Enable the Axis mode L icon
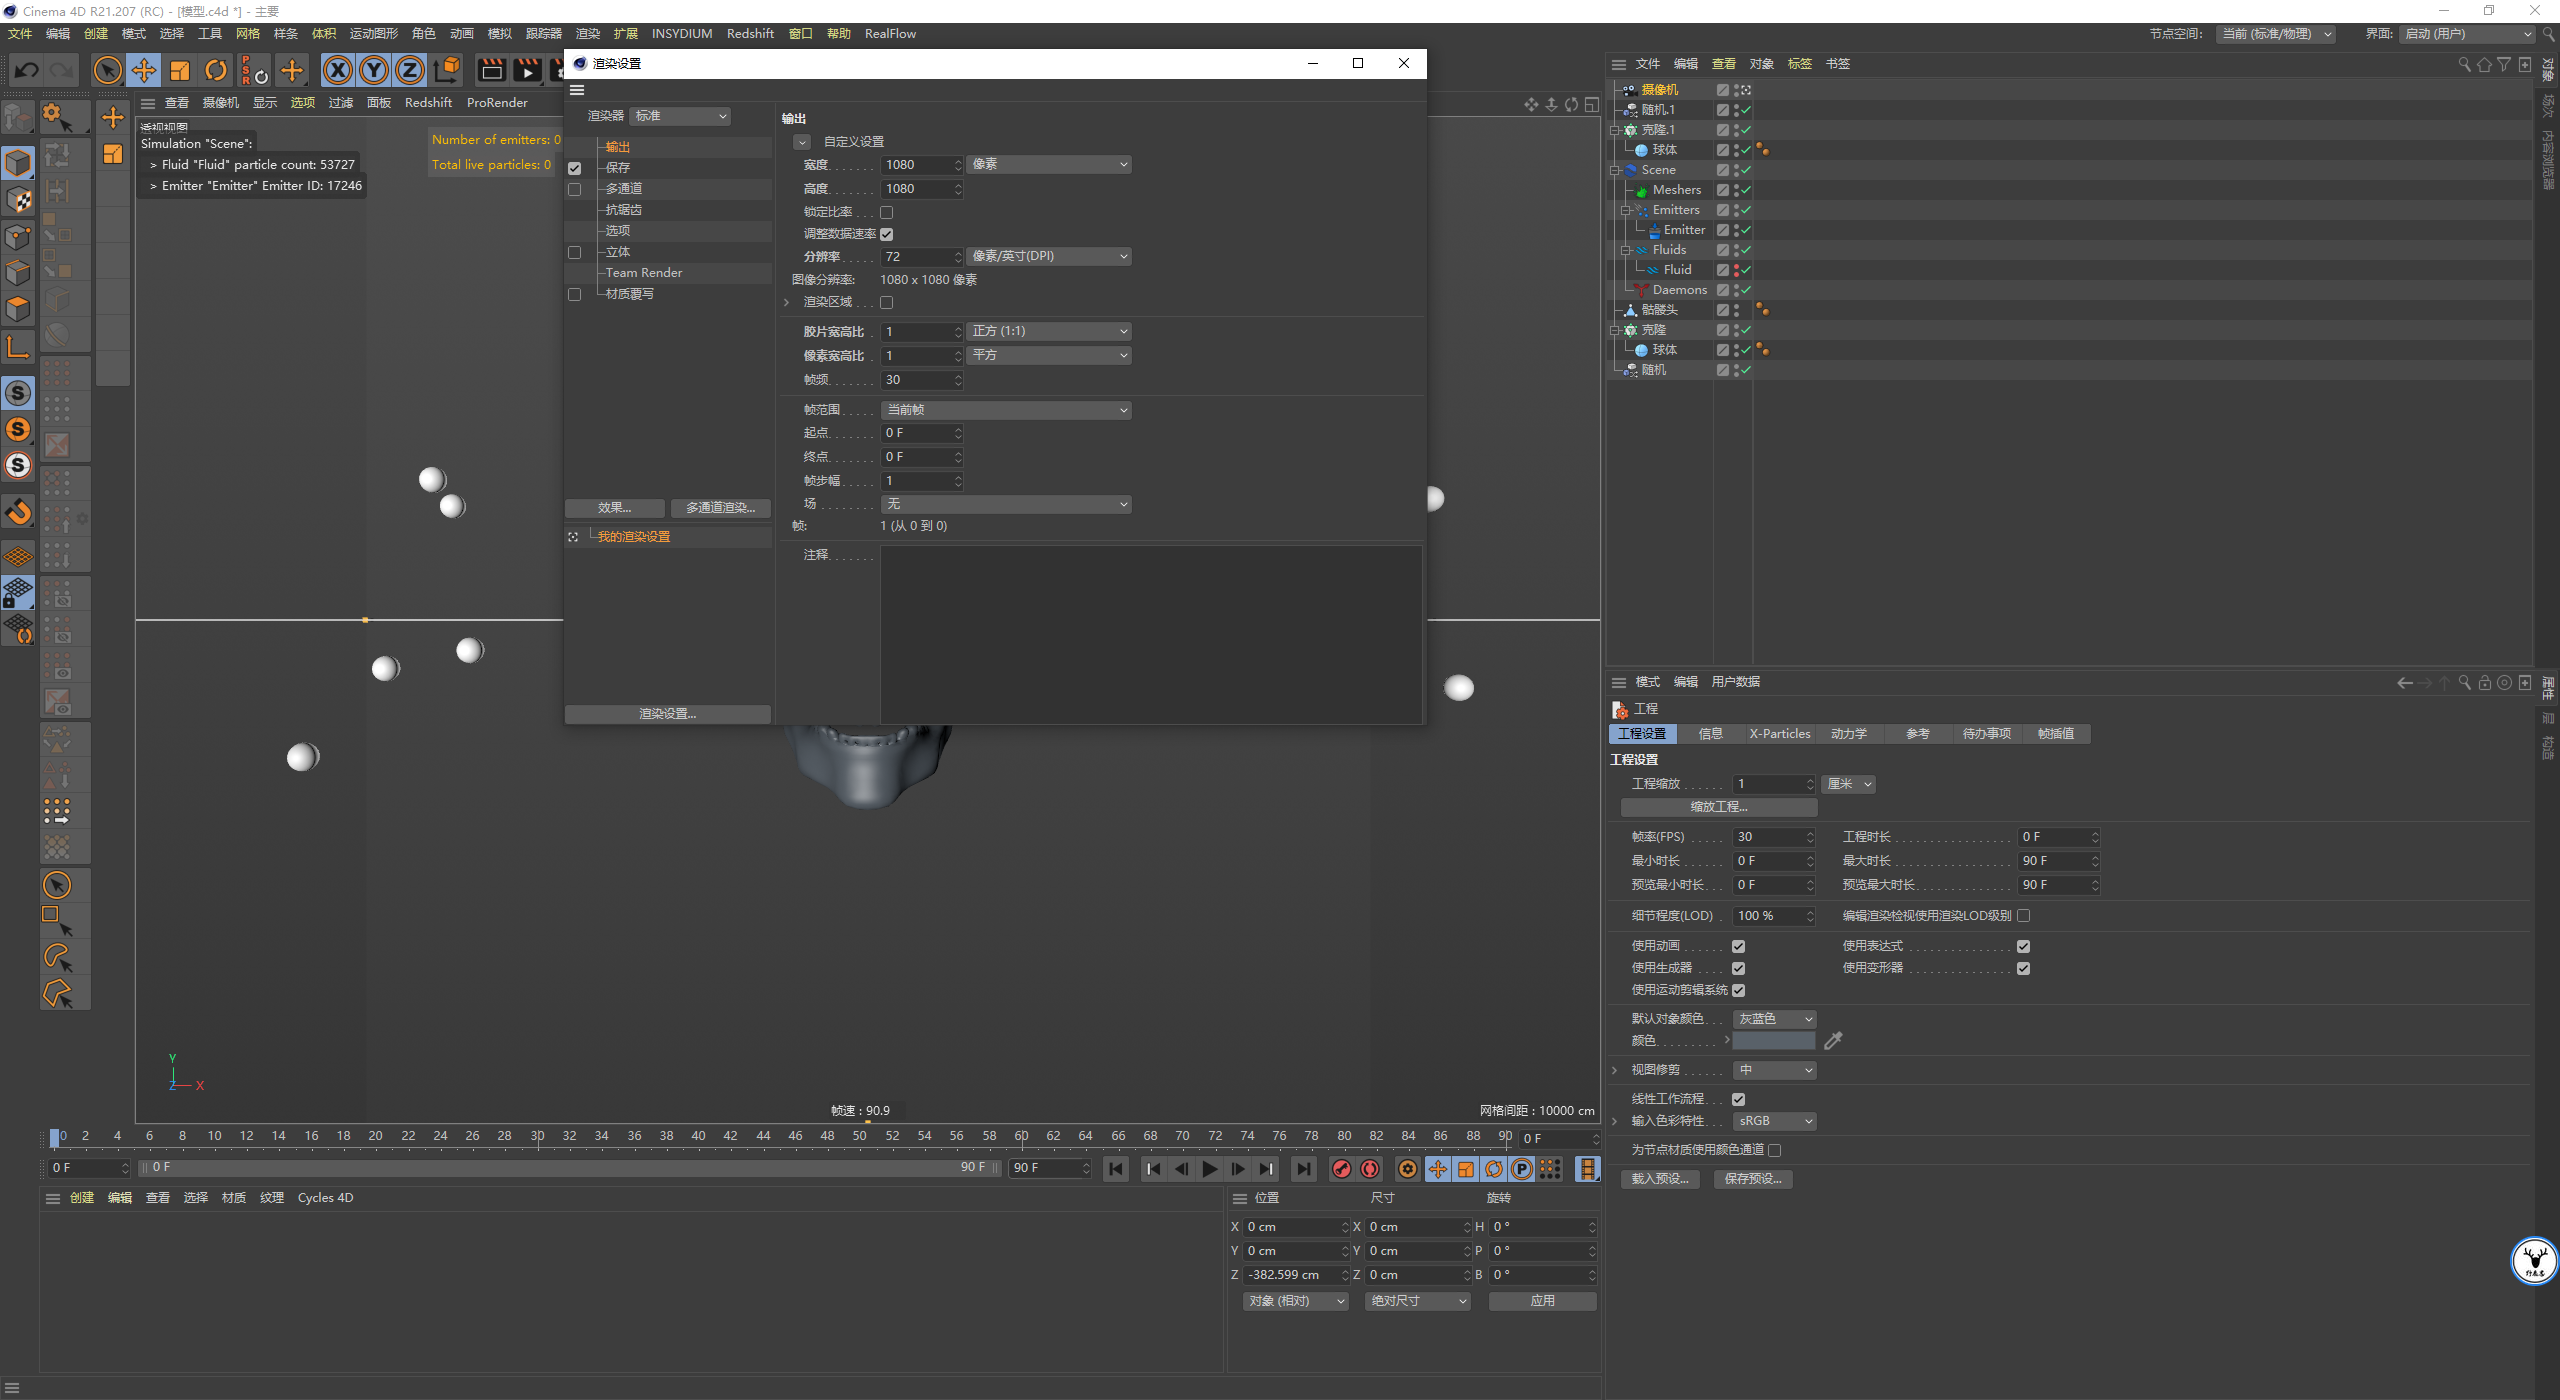This screenshot has width=2560, height=1400. point(18,346)
